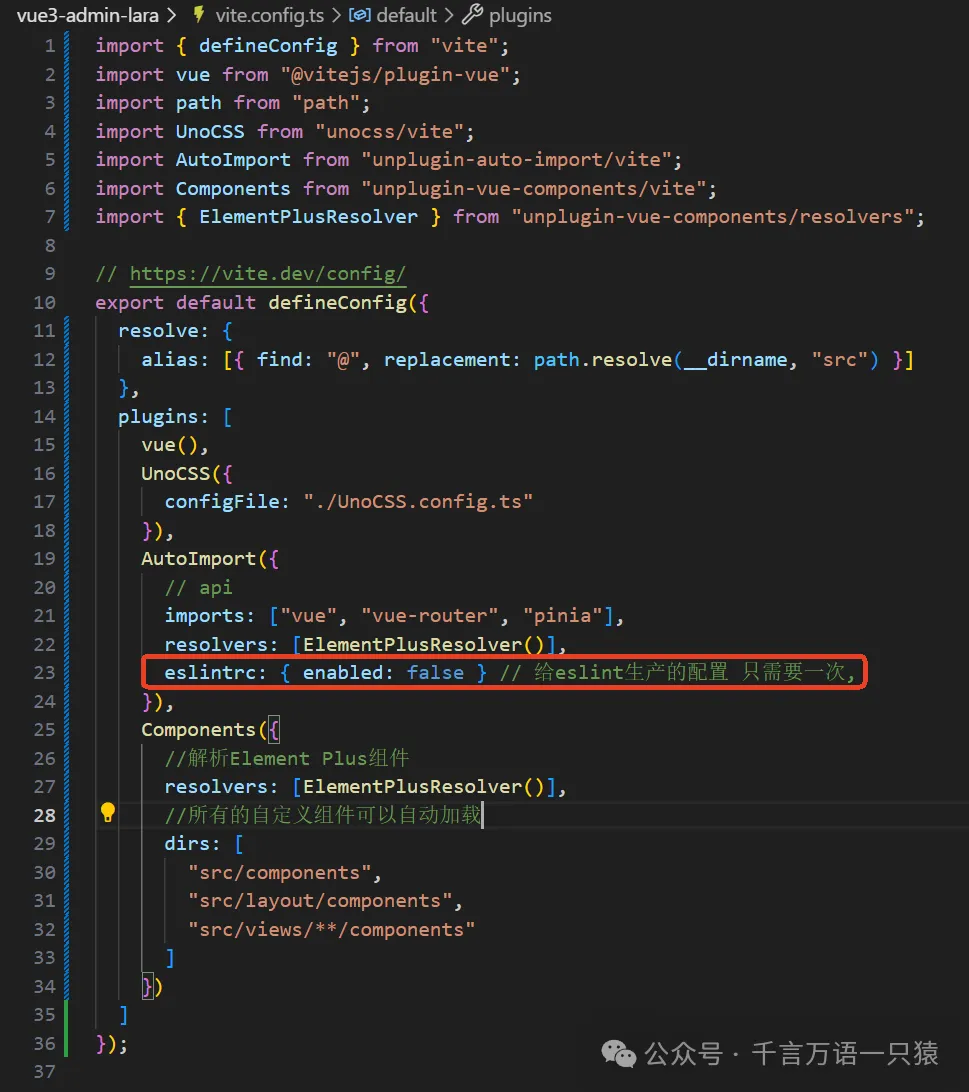
Task: Click the false value on eslintrc line
Action: click(435, 672)
